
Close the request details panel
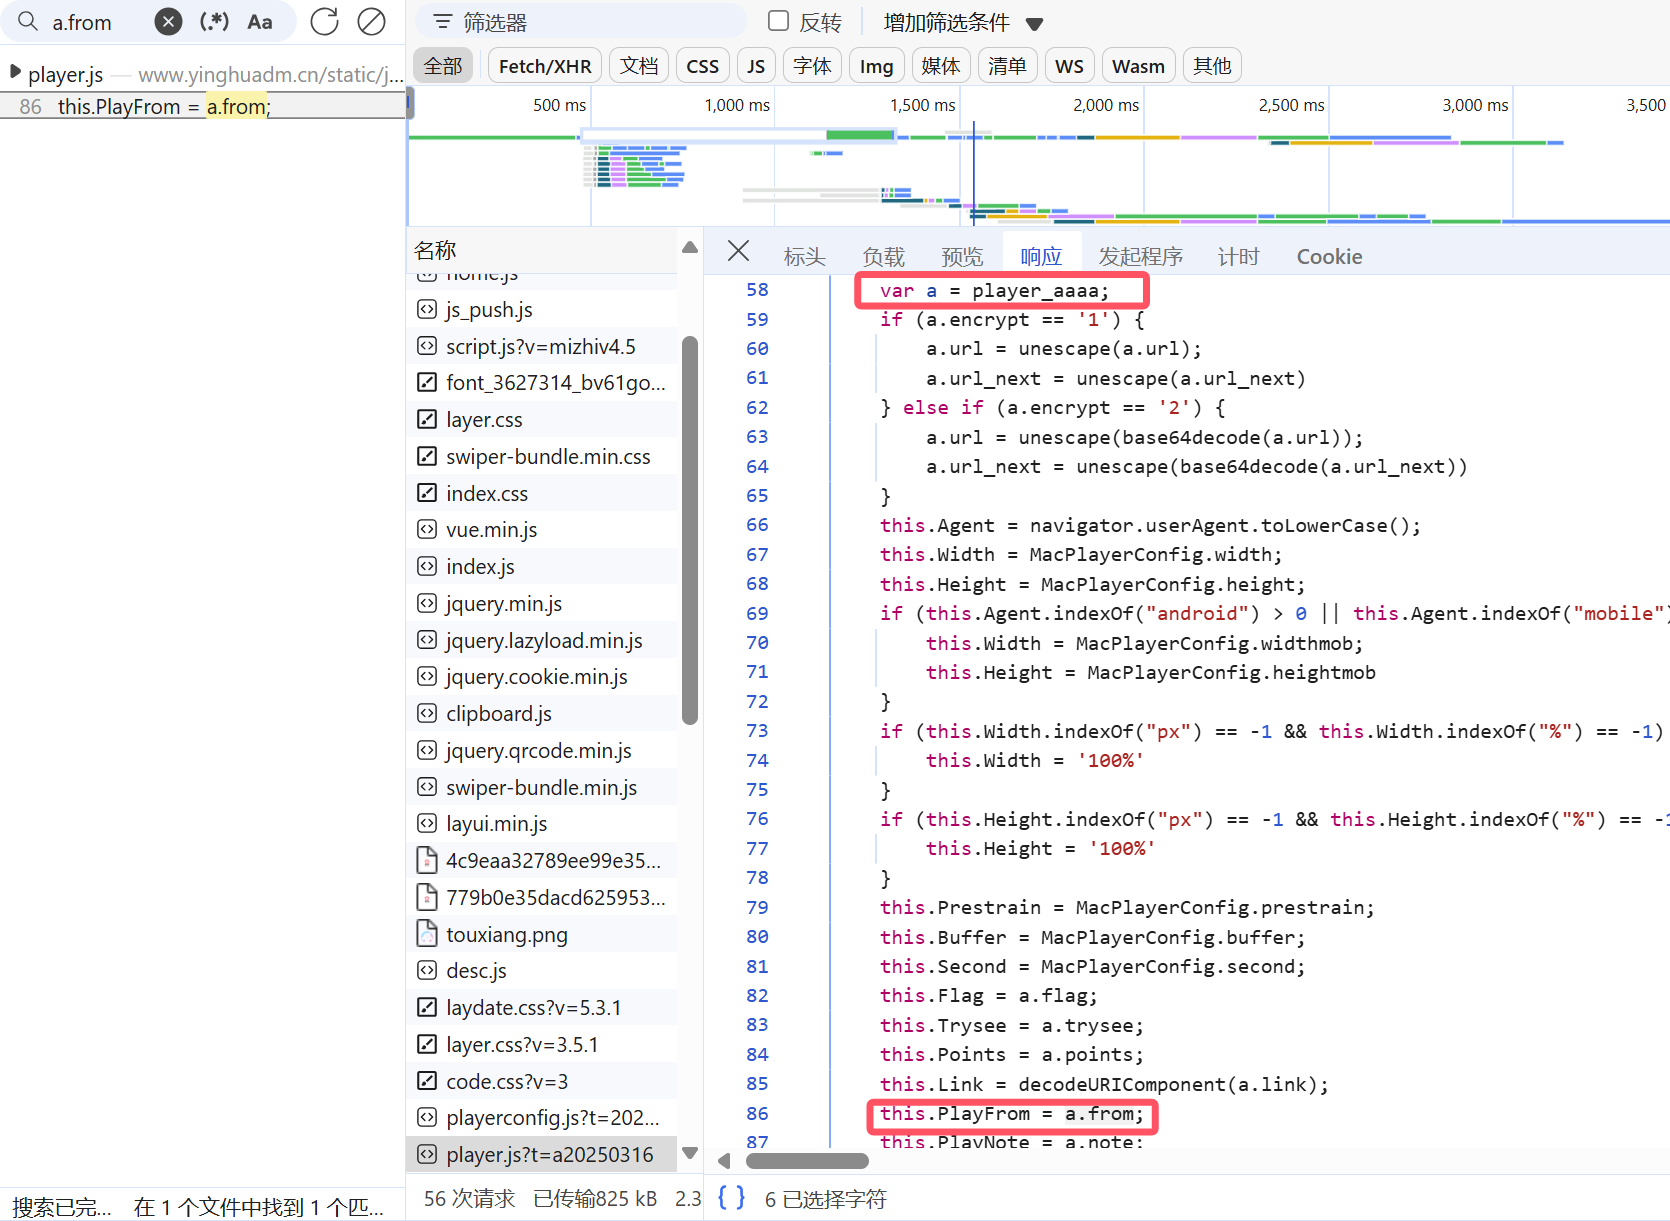pyautogui.click(x=738, y=251)
